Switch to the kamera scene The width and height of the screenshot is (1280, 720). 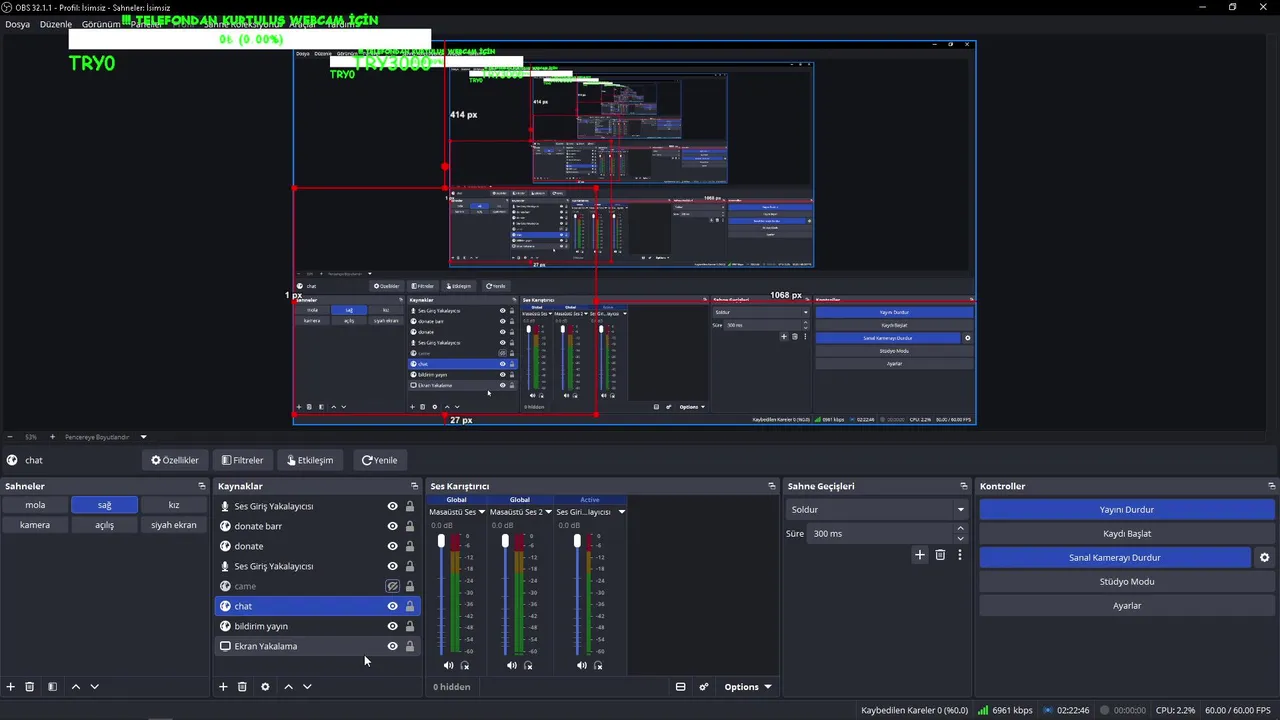[35, 525]
